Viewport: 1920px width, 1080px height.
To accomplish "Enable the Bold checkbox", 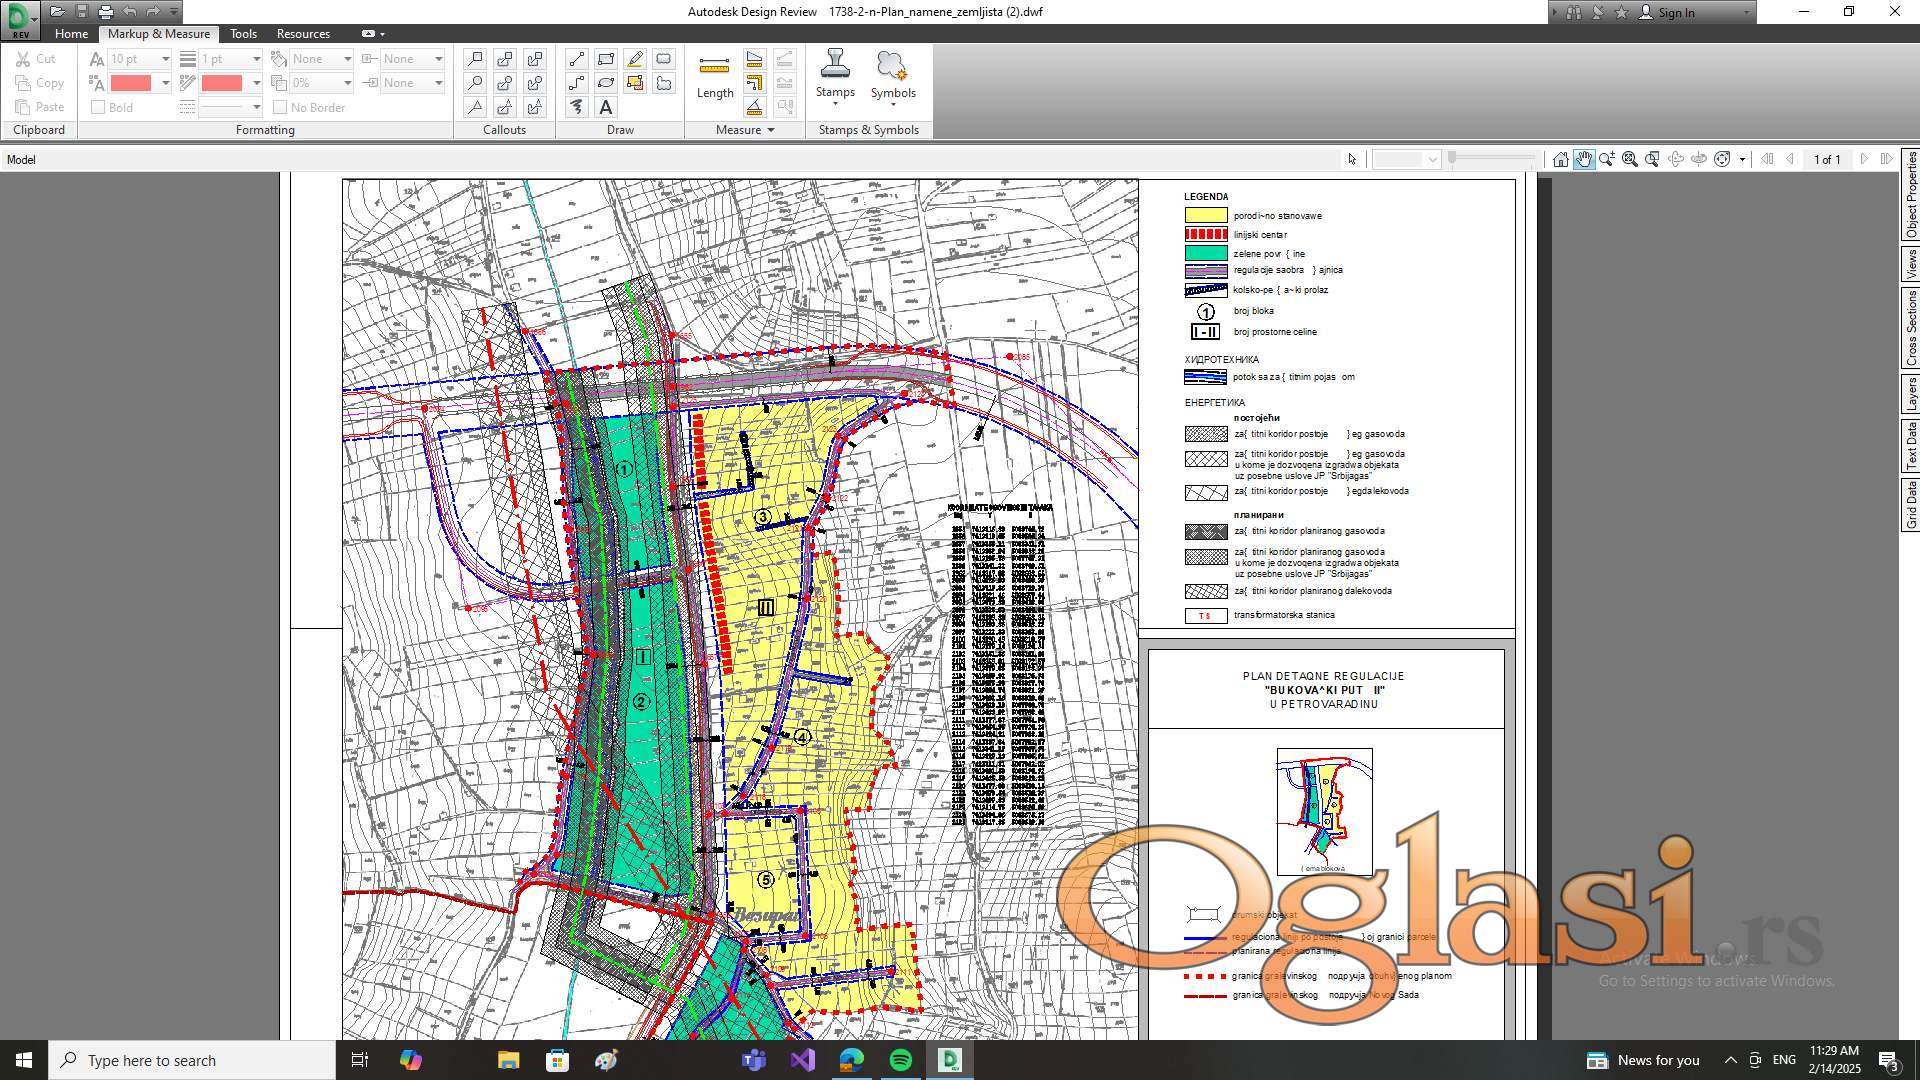I will tap(98, 107).
